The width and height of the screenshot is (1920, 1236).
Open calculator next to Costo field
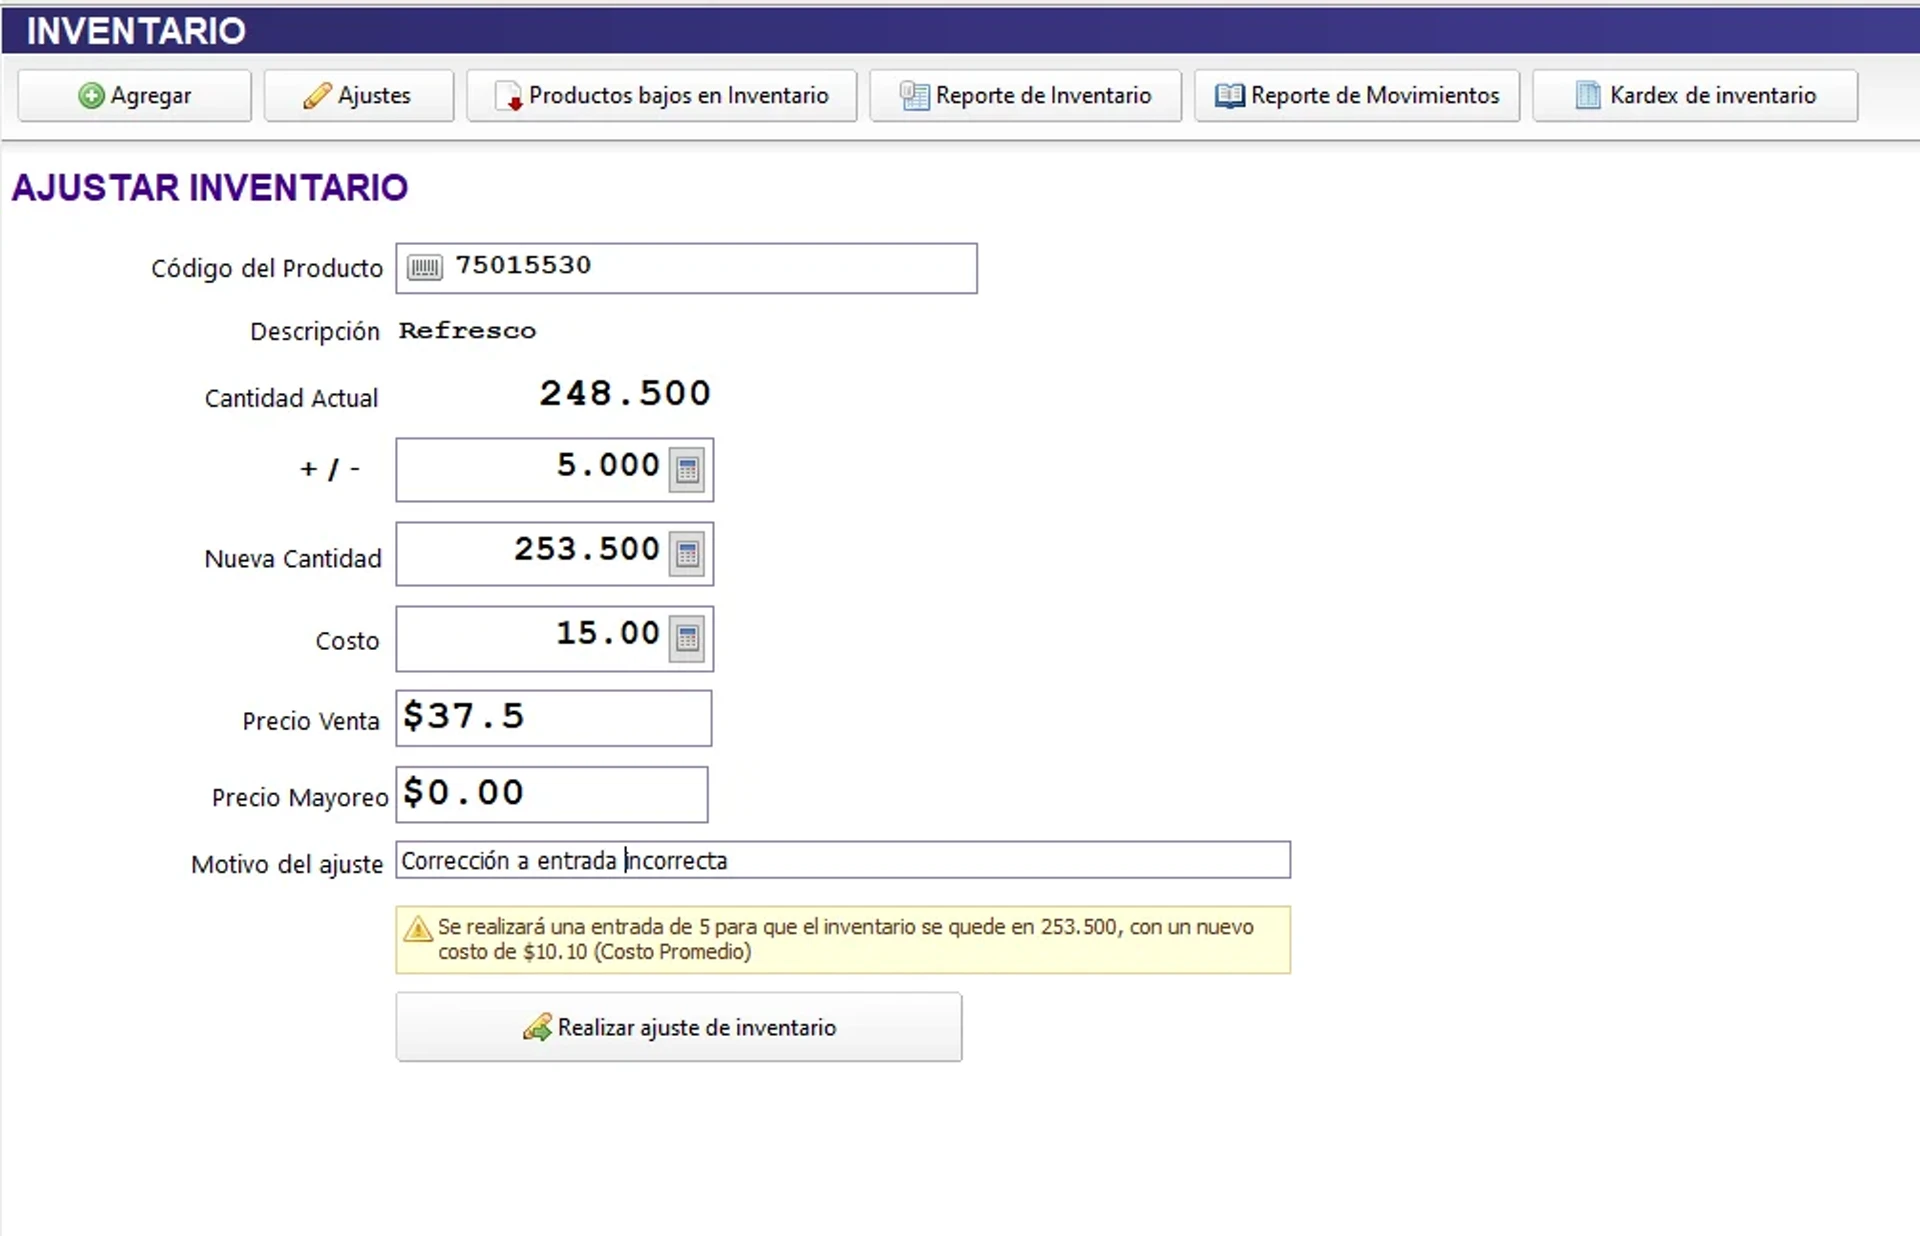688,637
